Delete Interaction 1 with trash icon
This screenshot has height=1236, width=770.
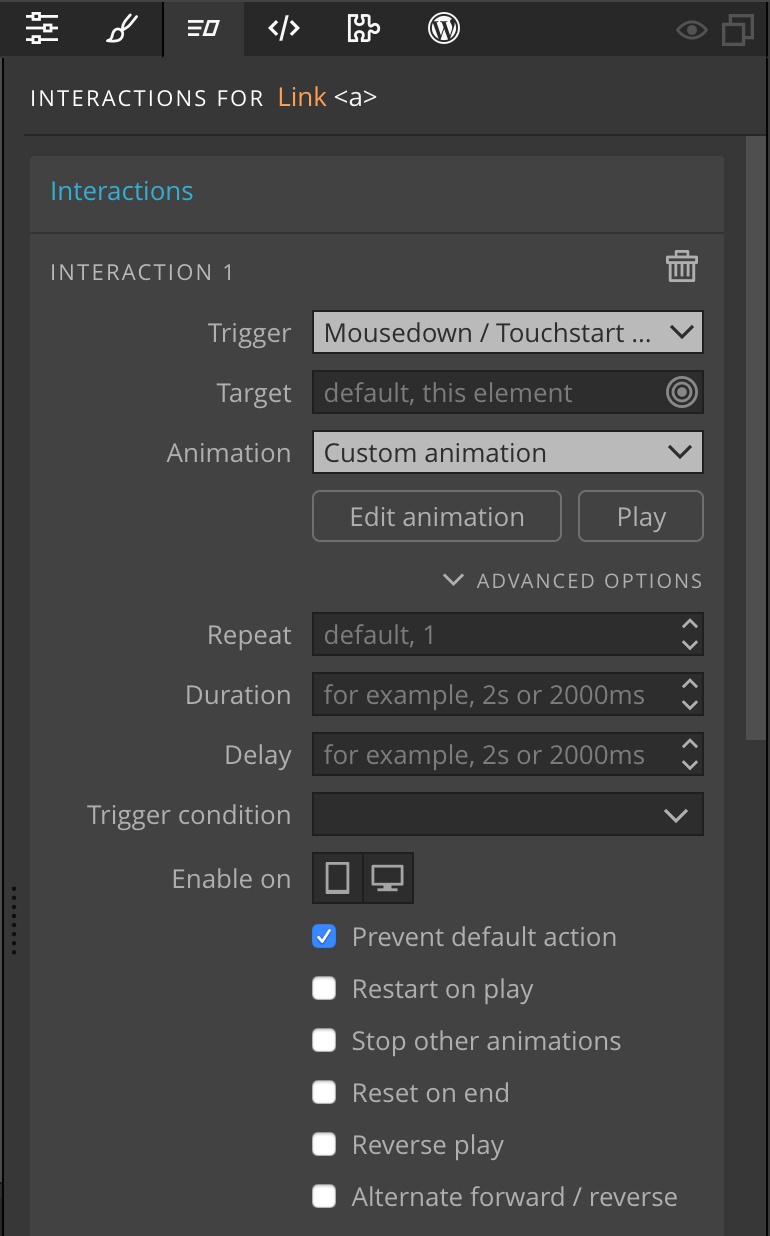(682, 267)
